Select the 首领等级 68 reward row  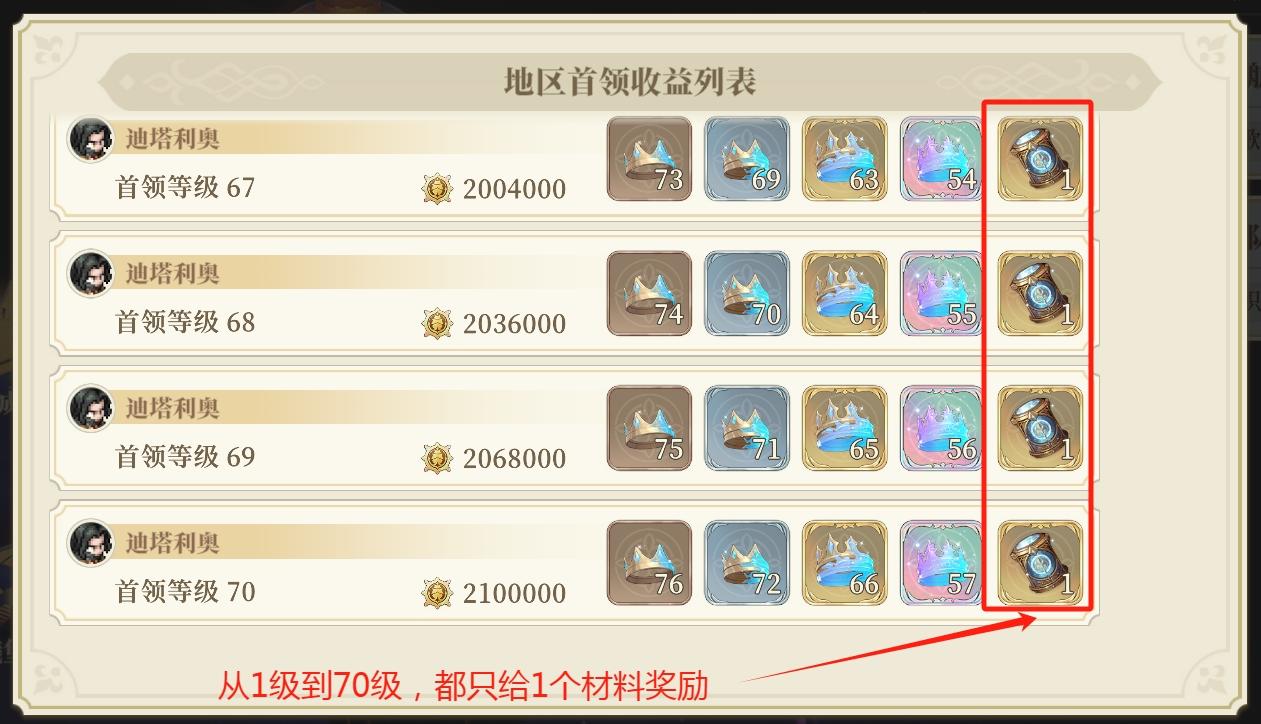(x=575, y=293)
